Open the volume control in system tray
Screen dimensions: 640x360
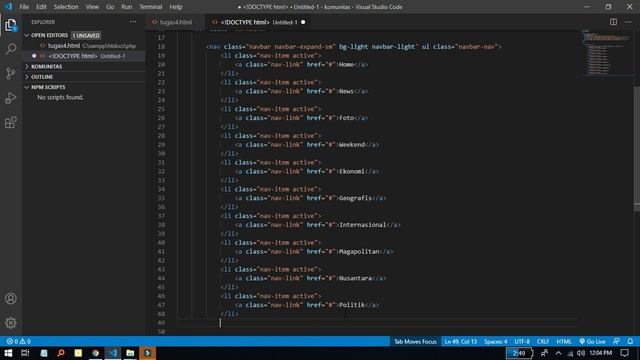pos(581,353)
